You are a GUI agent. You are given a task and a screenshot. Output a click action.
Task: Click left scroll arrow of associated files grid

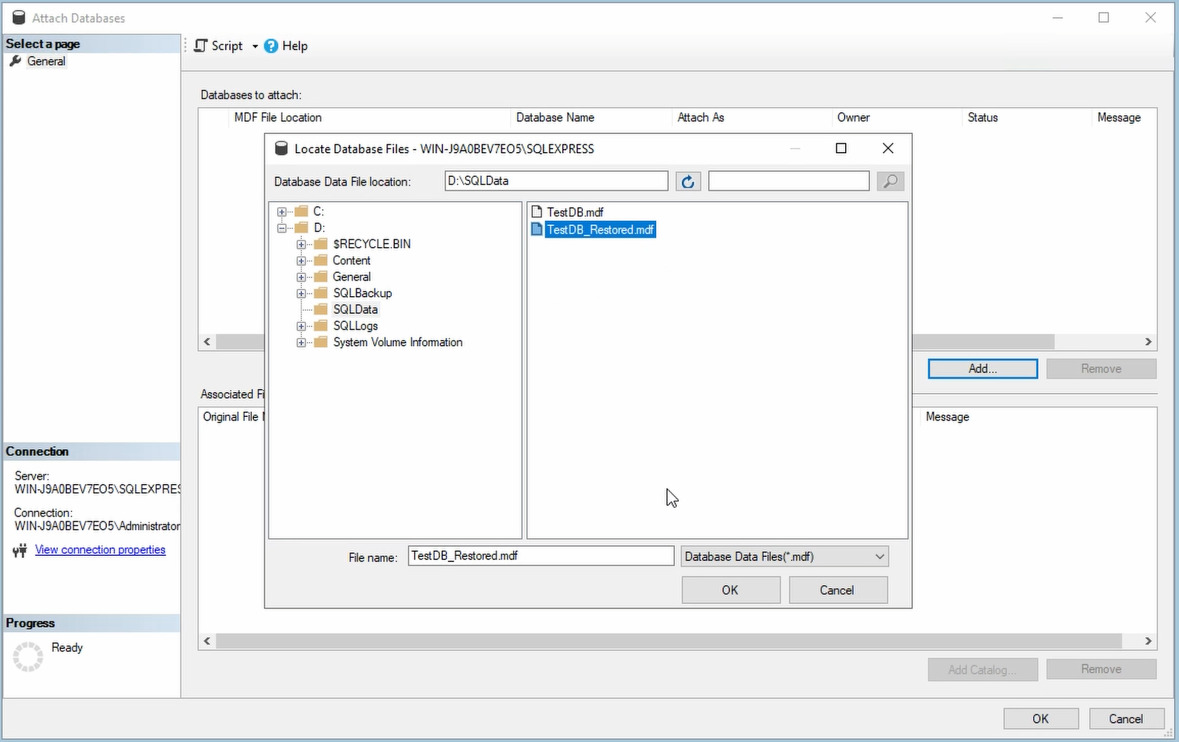tap(208, 641)
